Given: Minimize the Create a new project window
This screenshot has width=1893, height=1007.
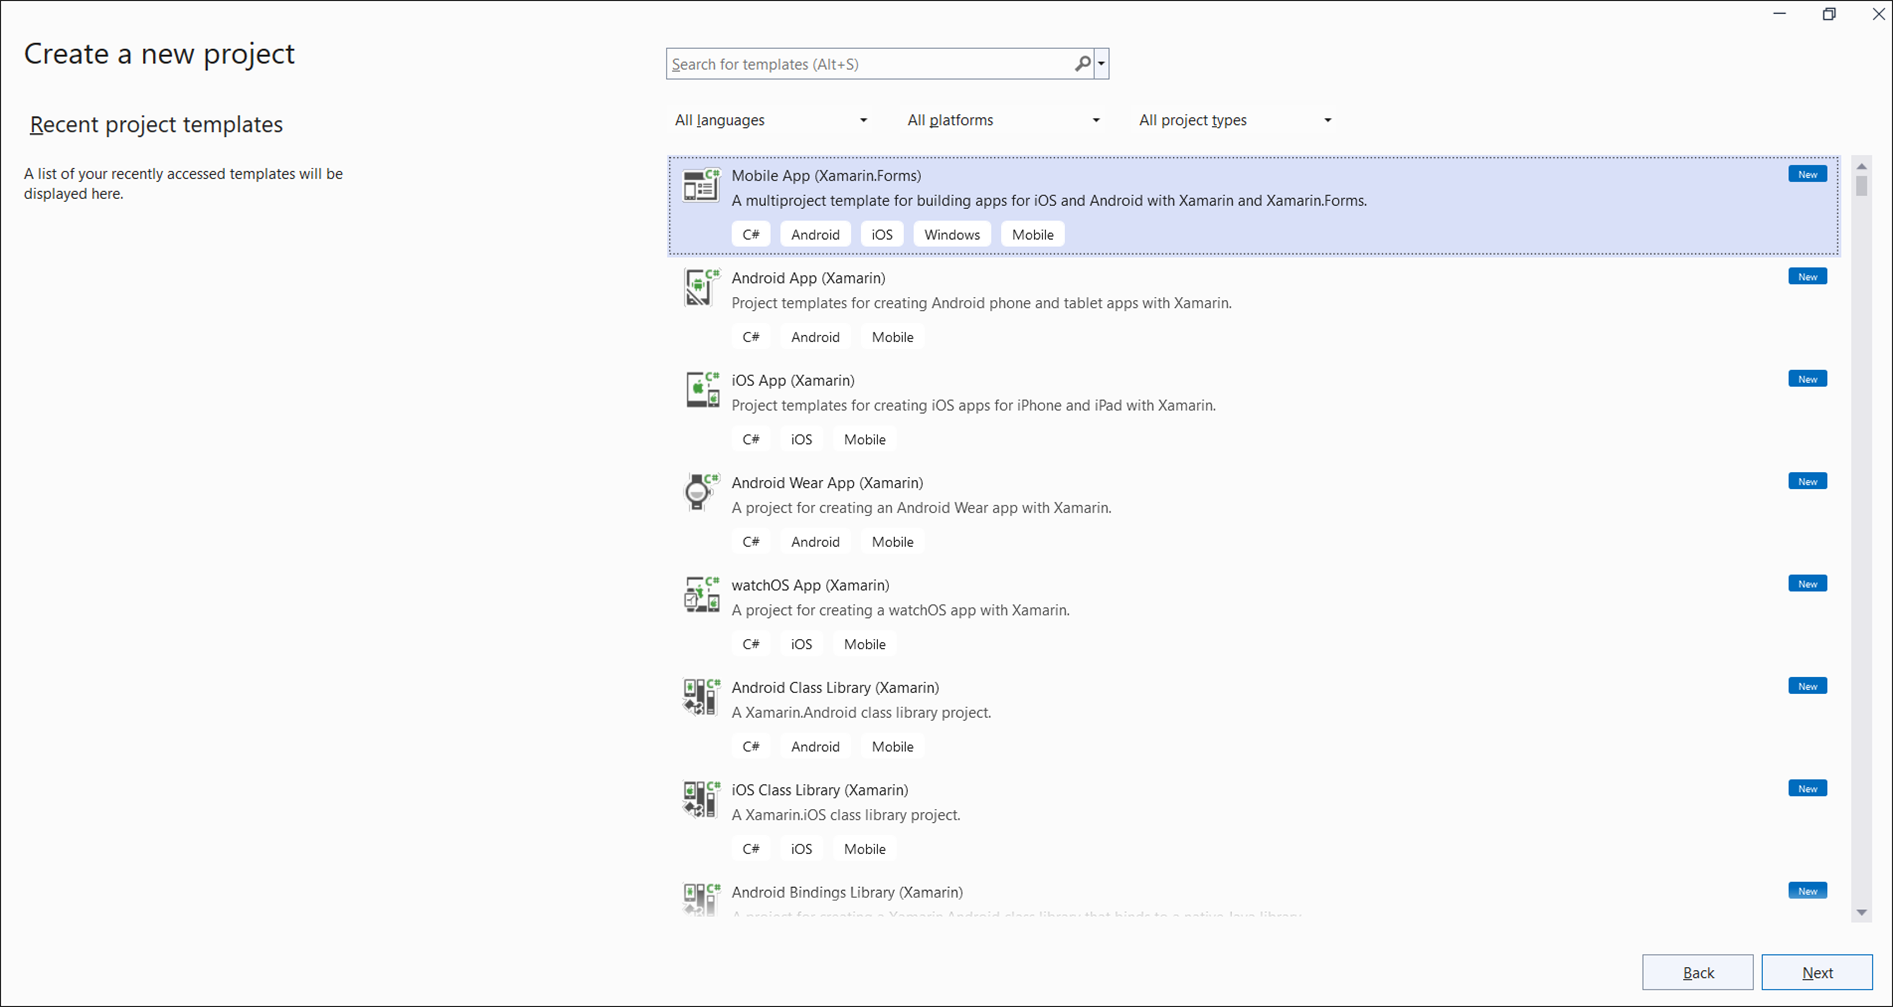Looking at the screenshot, I should (x=1780, y=14).
